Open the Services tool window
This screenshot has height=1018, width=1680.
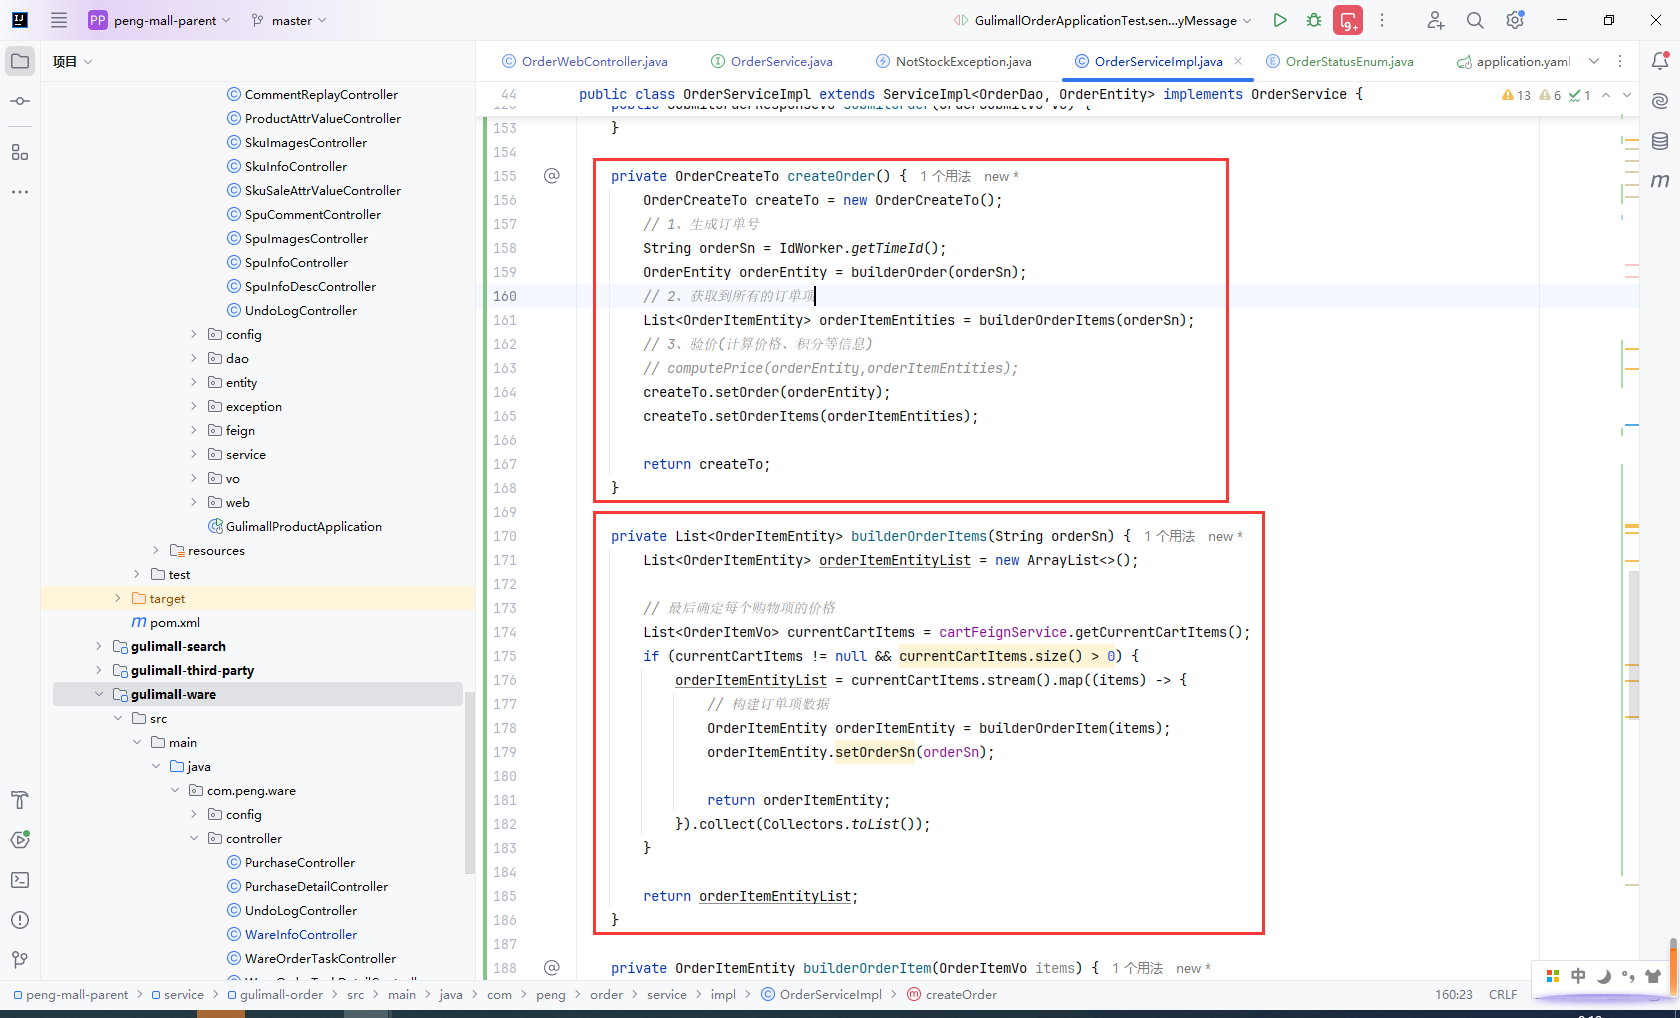pyautogui.click(x=20, y=840)
